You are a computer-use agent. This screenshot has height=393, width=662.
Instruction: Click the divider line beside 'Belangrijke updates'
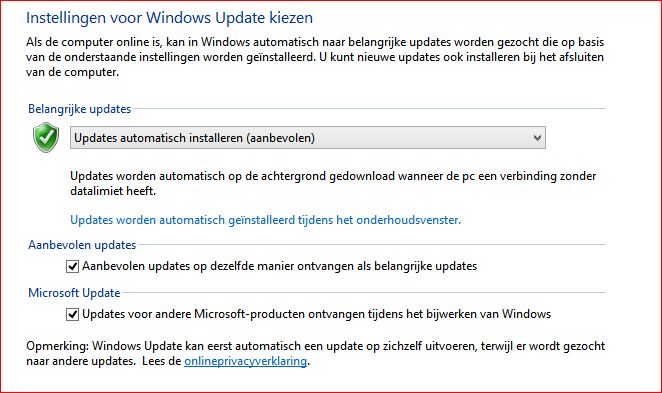click(369, 108)
